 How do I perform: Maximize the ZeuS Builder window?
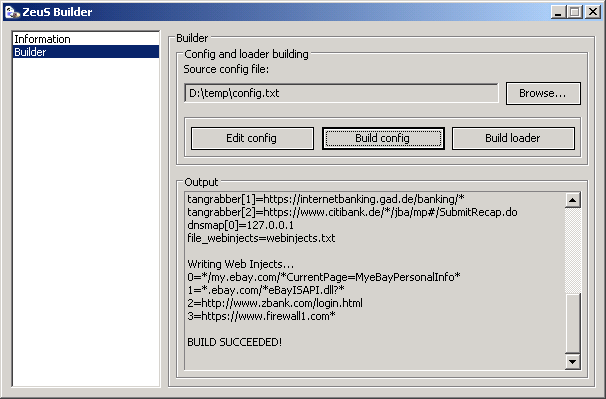574,12
